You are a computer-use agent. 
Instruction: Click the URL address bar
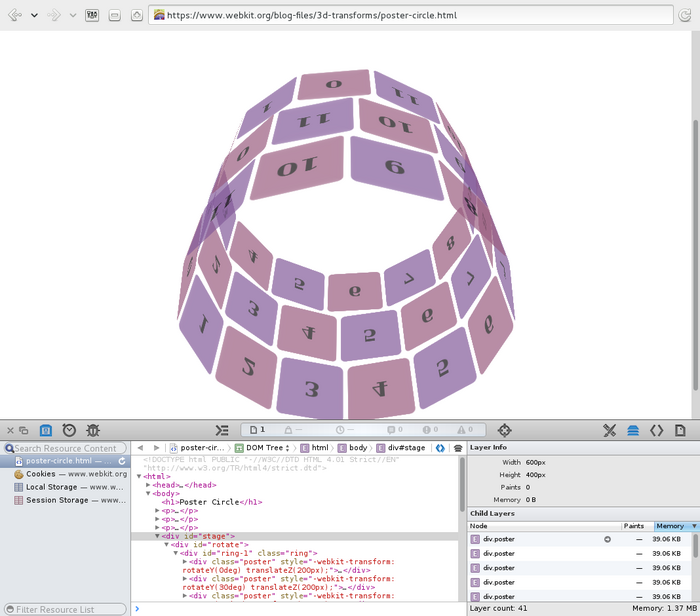point(400,16)
